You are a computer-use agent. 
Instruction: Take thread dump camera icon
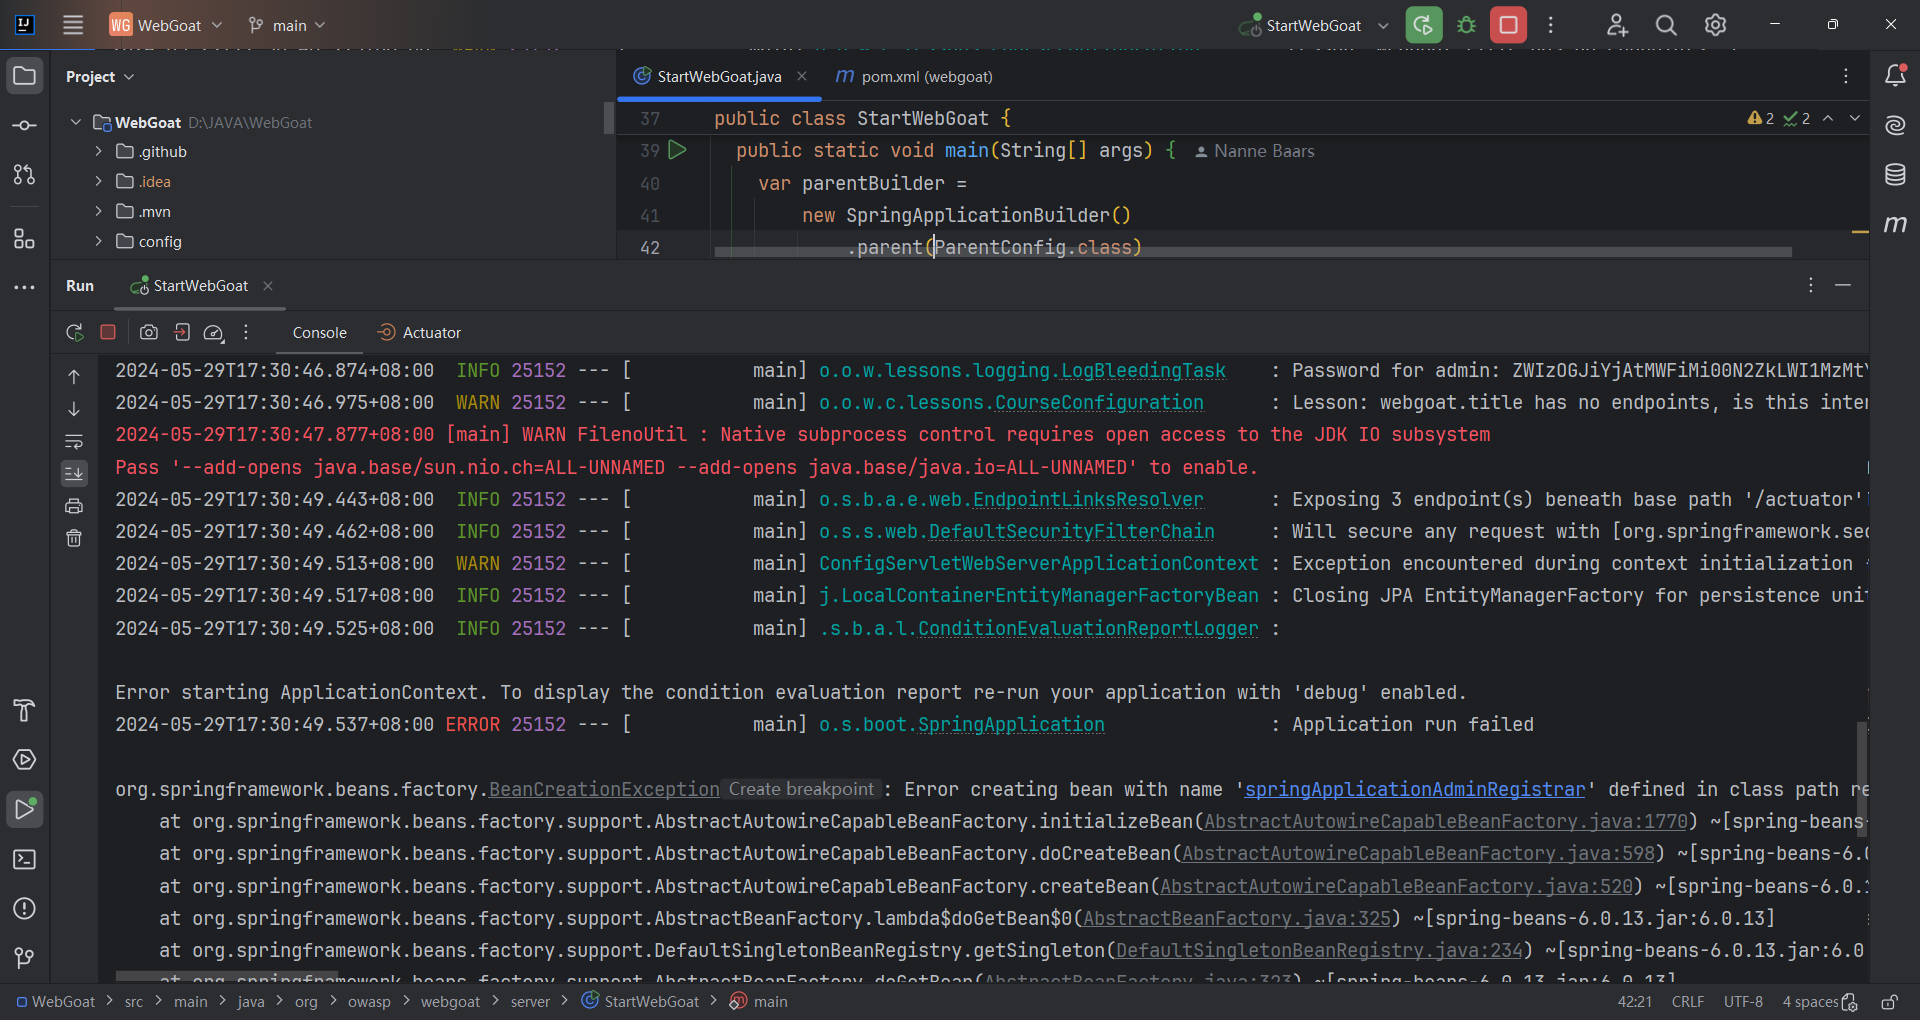[149, 332]
